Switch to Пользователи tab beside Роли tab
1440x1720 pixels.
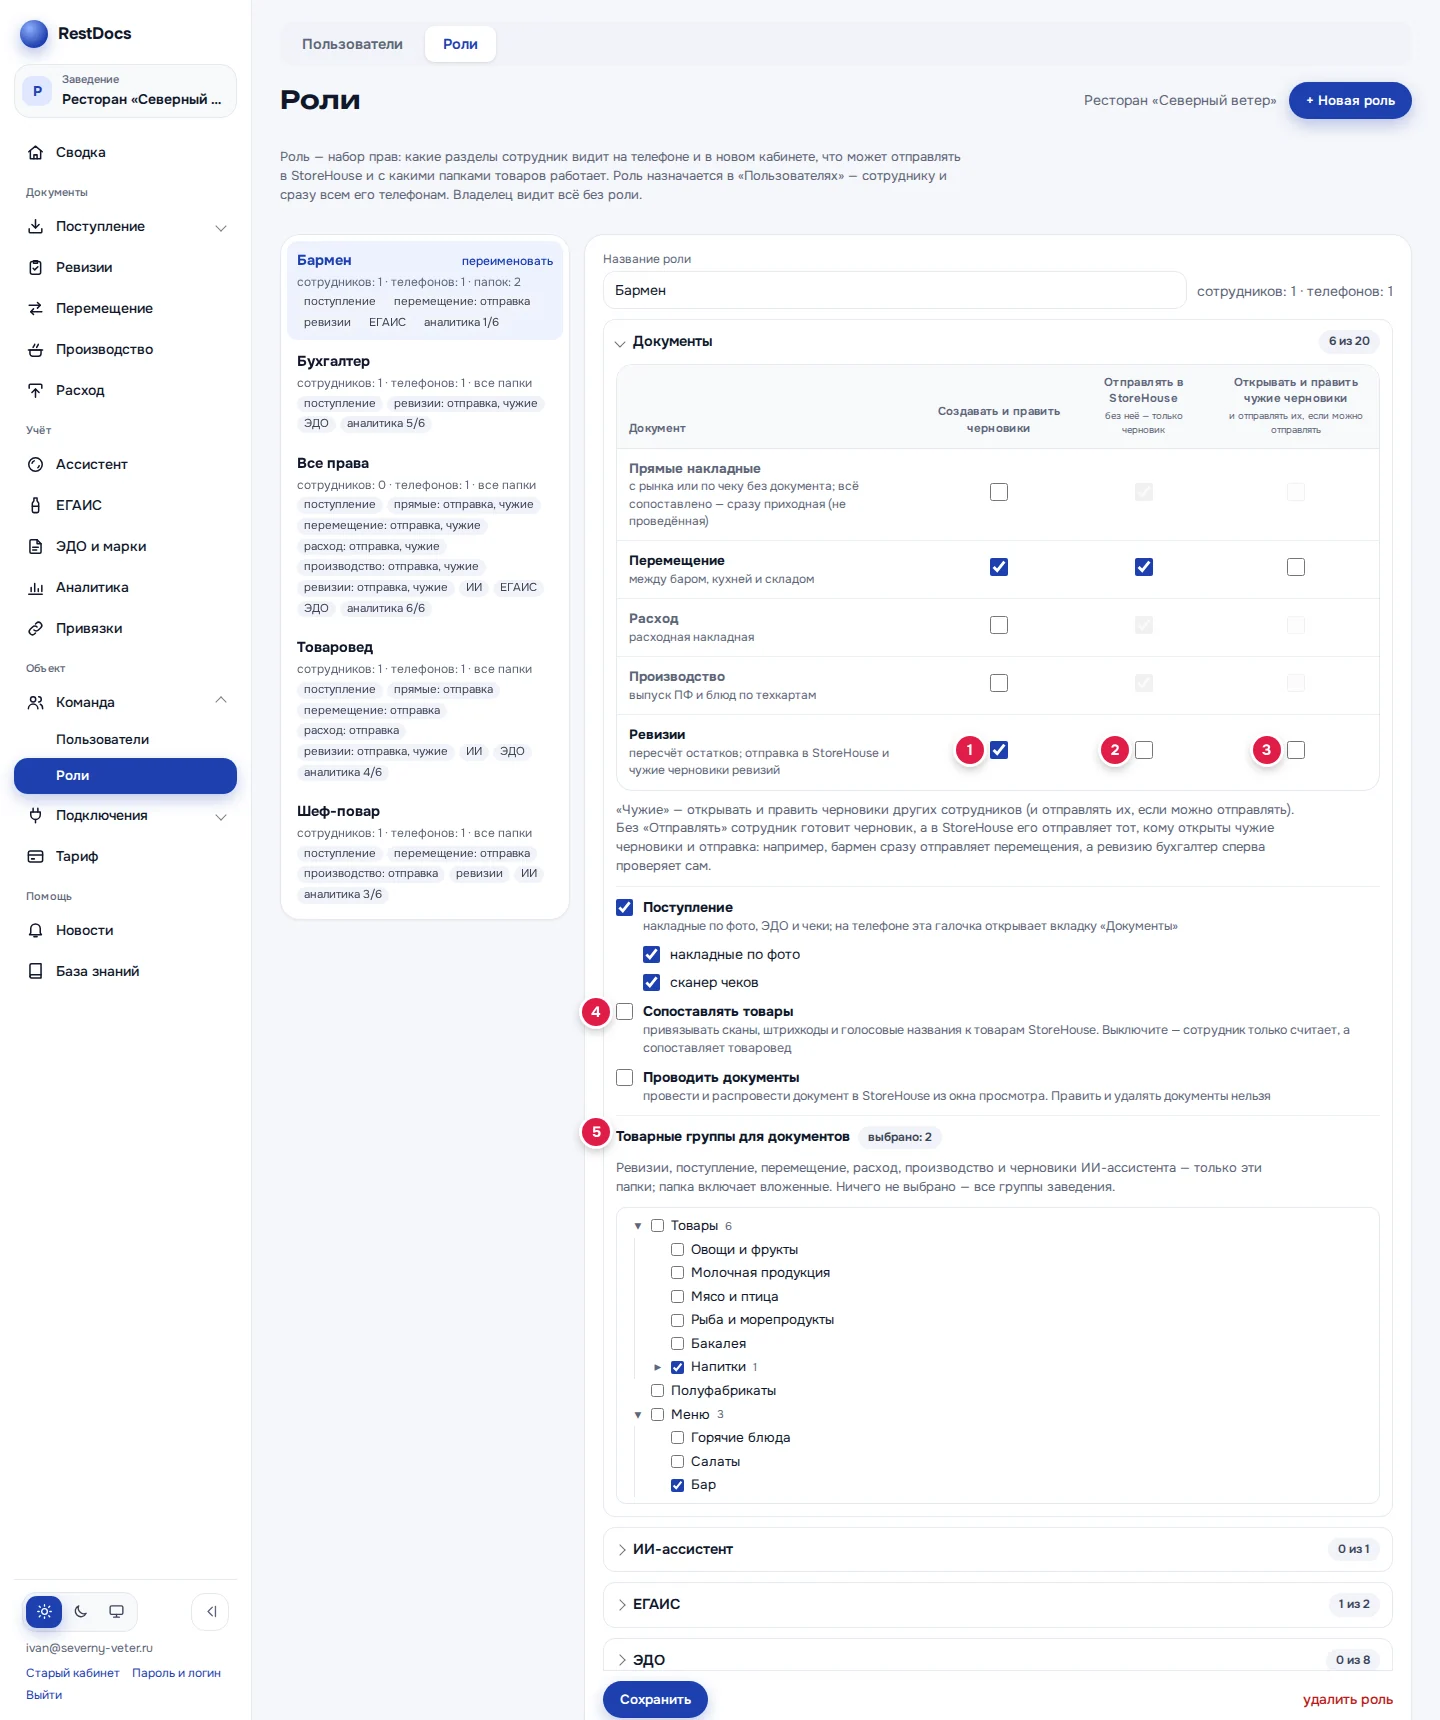(x=353, y=44)
